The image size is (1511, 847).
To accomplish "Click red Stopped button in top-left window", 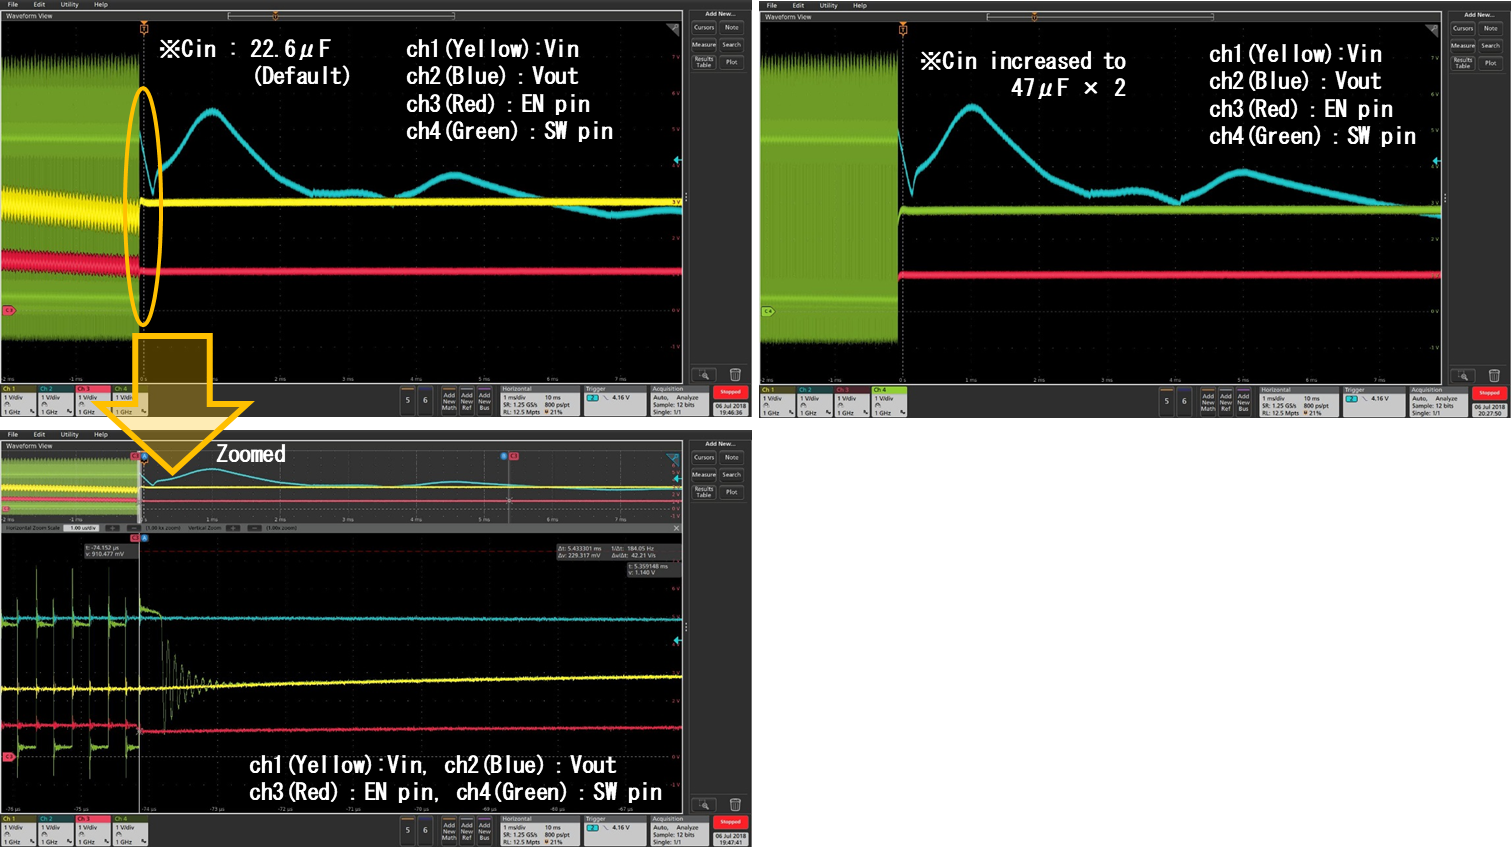I will click(x=731, y=392).
